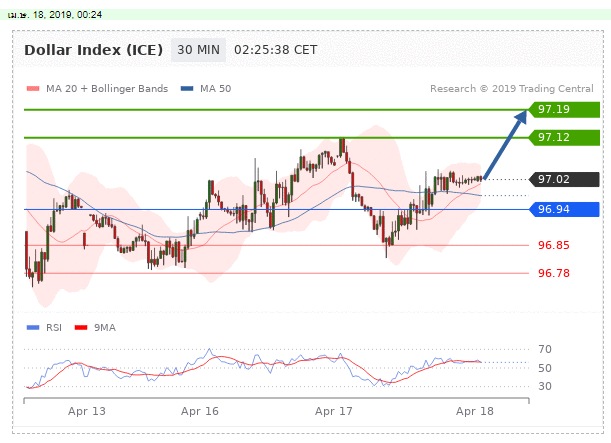Click the blue upward forecast arrow
This screenshot has width=611, height=443.
pyautogui.click(x=505, y=145)
